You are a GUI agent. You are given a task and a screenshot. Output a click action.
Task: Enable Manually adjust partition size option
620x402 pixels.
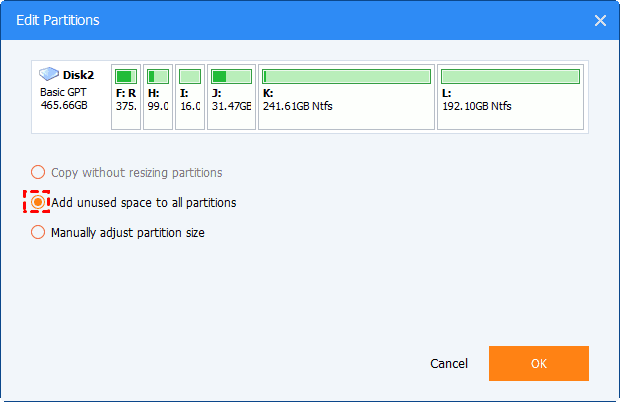39,232
